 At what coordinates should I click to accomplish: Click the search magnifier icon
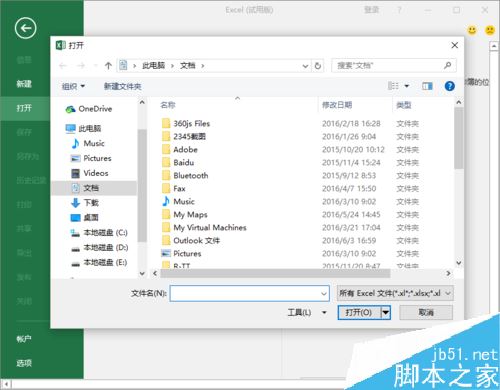pos(448,65)
